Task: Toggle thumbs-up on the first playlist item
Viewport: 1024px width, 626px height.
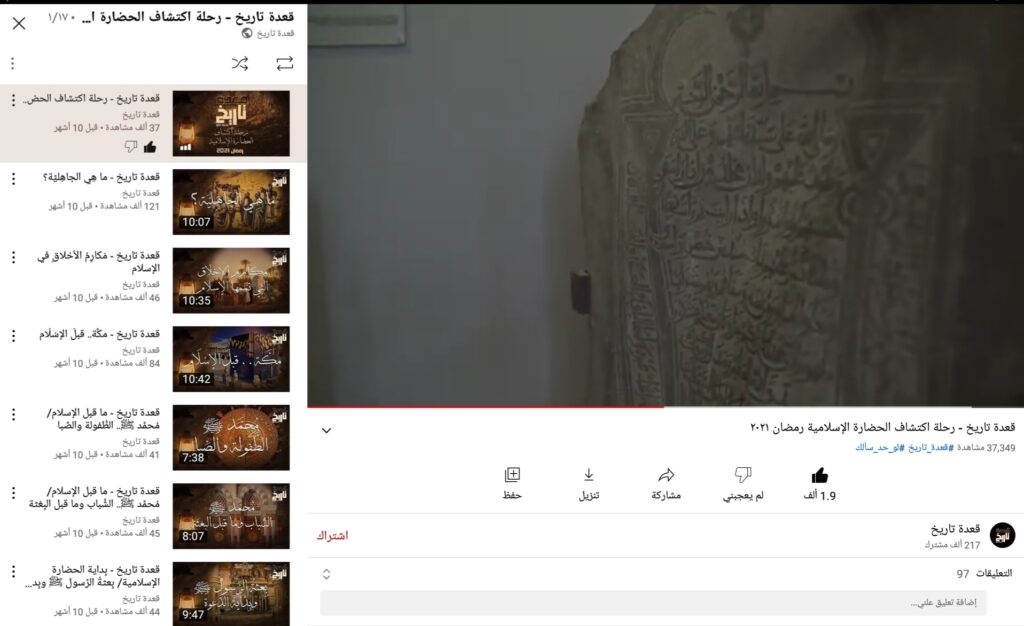Action: tap(150, 146)
